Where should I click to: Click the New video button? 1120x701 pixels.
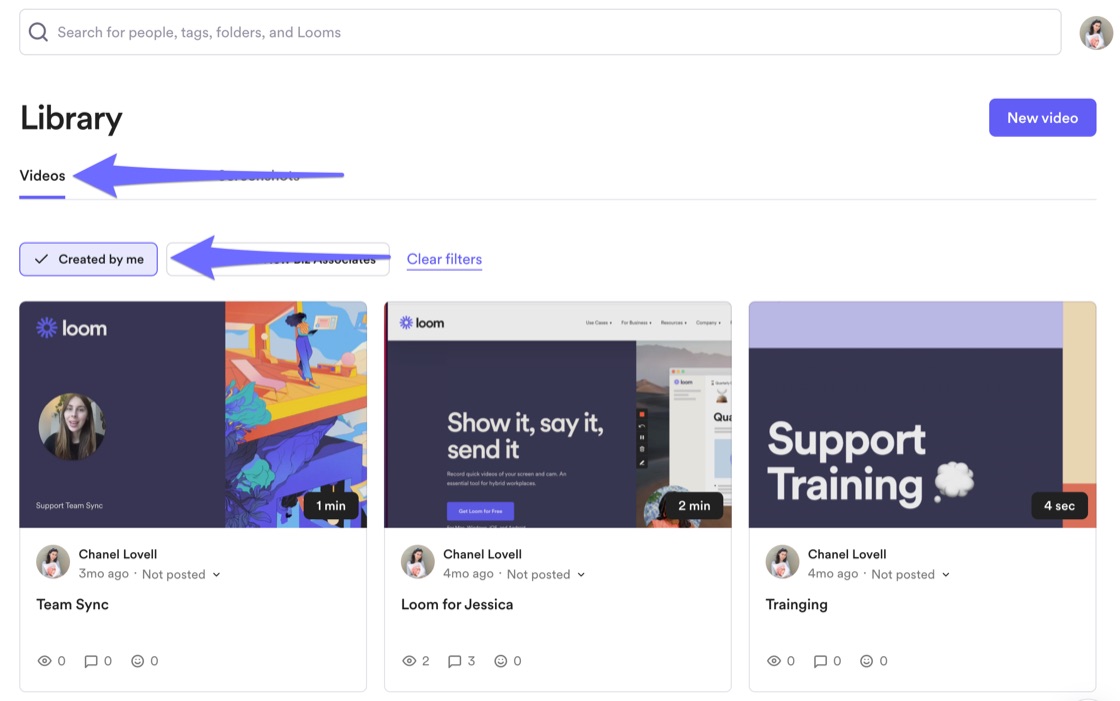(1042, 118)
